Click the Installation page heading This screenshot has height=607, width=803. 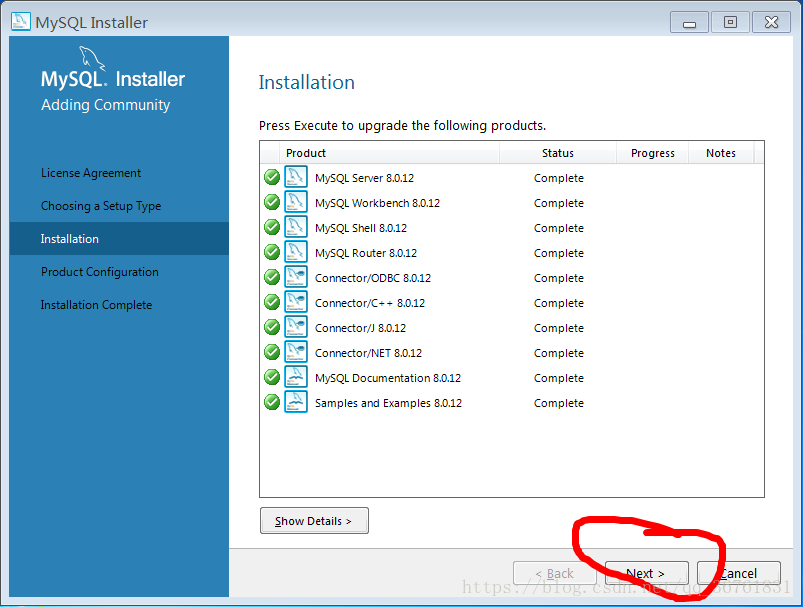(x=306, y=82)
